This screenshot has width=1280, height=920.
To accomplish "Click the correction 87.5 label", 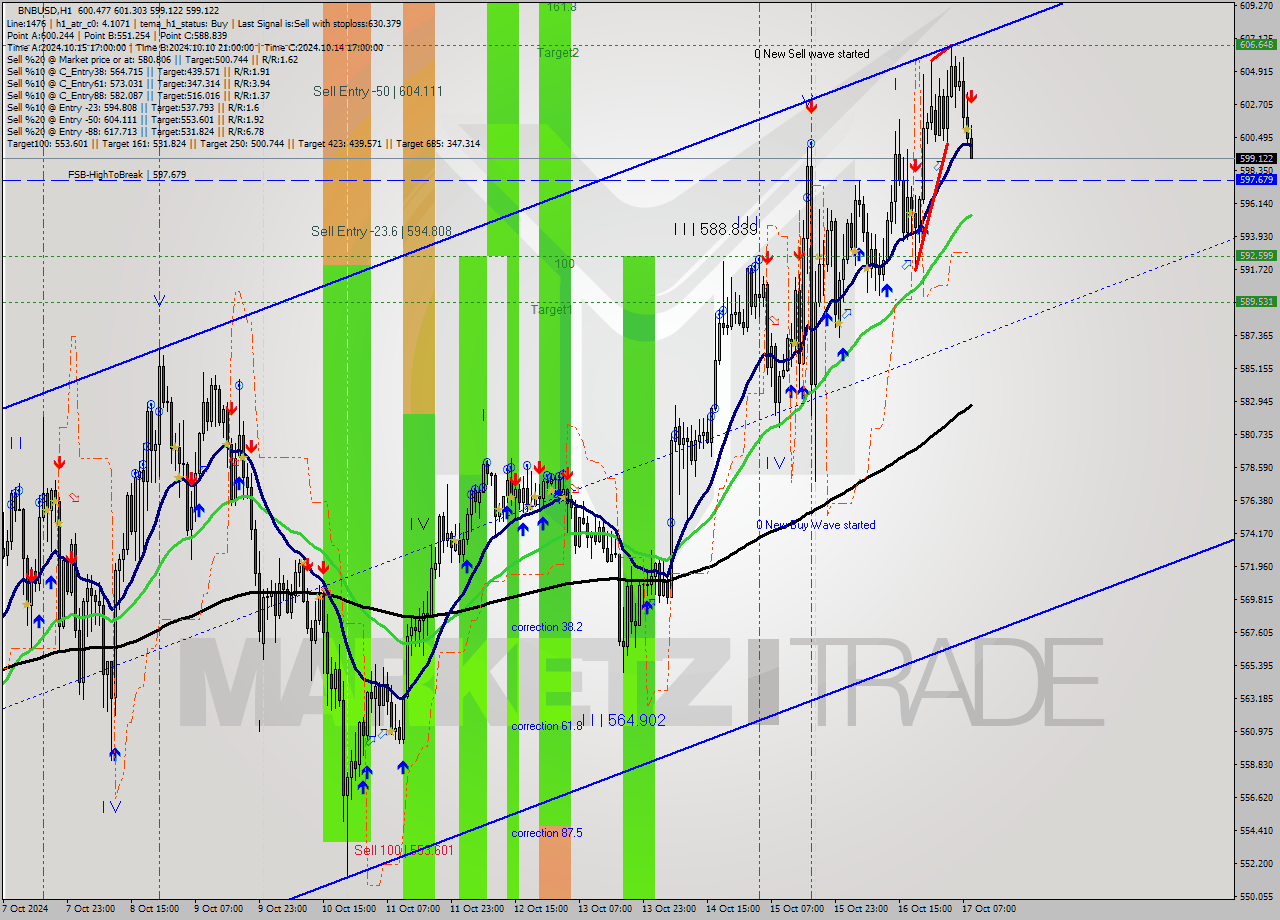I will [547, 833].
